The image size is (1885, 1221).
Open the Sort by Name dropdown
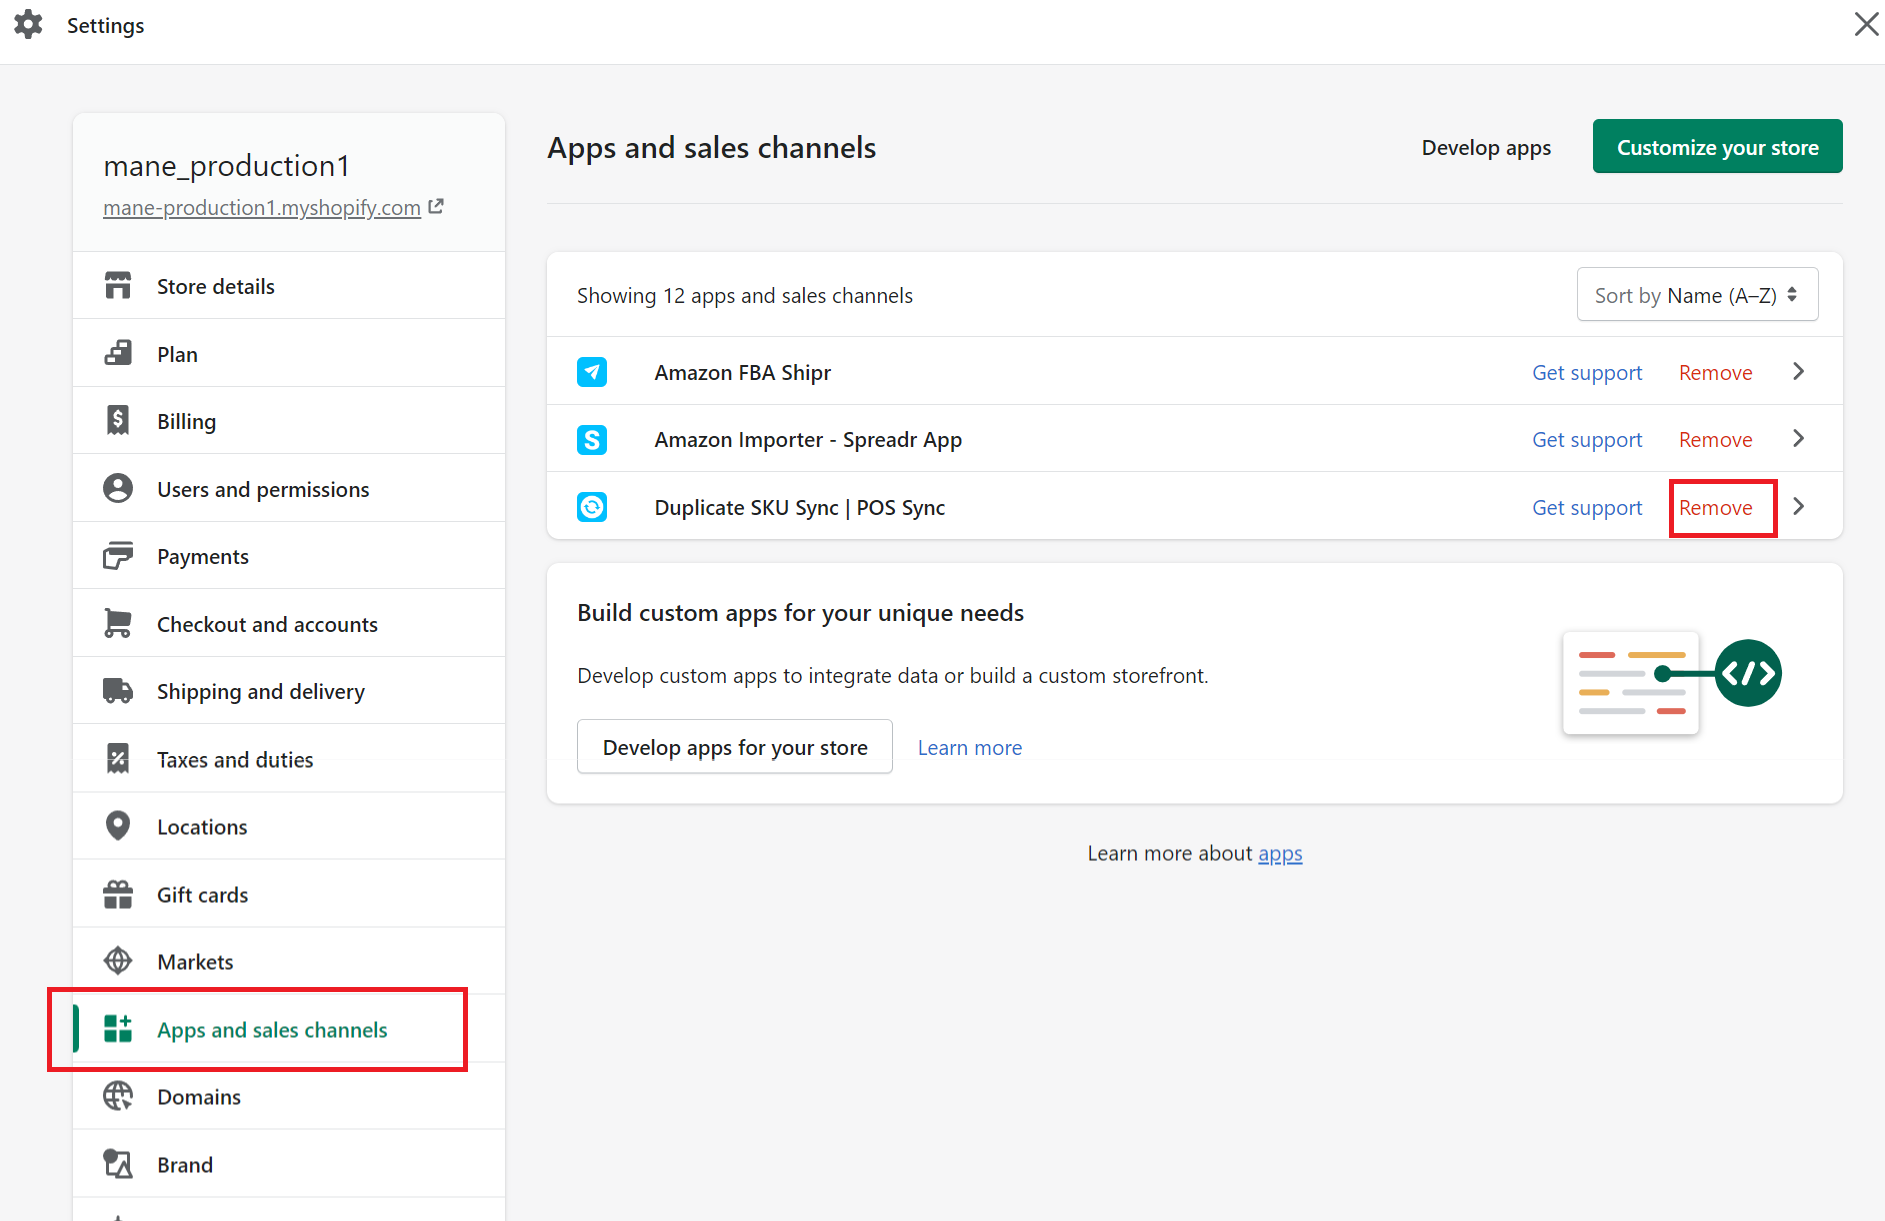click(1697, 295)
